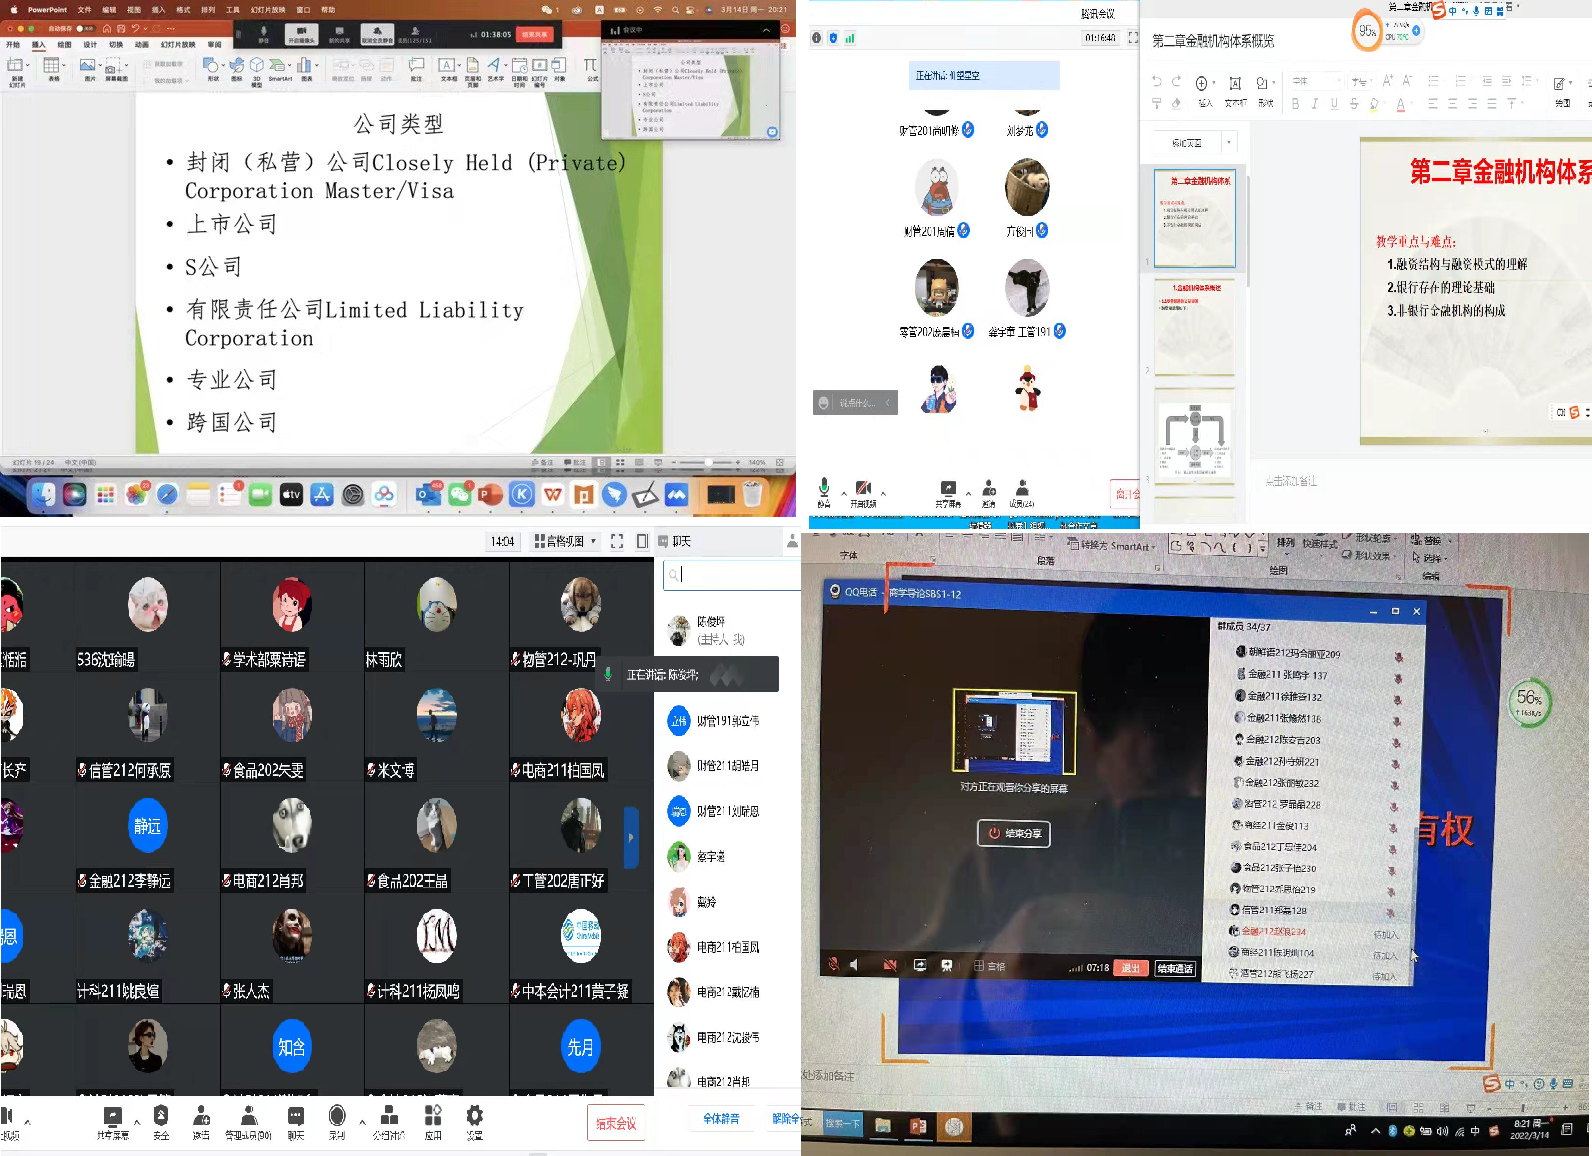Click the Record icon in meeting toolbar
The width and height of the screenshot is (1592, 1156).
click(337, 1116)
